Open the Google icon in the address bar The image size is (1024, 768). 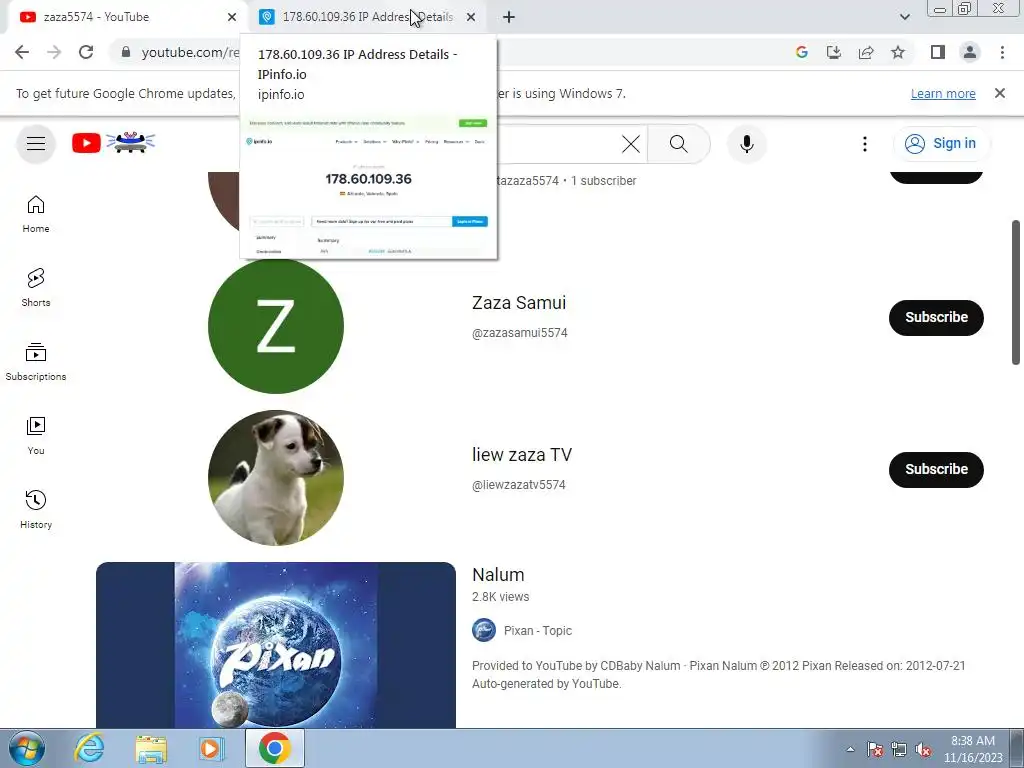coord(801,52)
